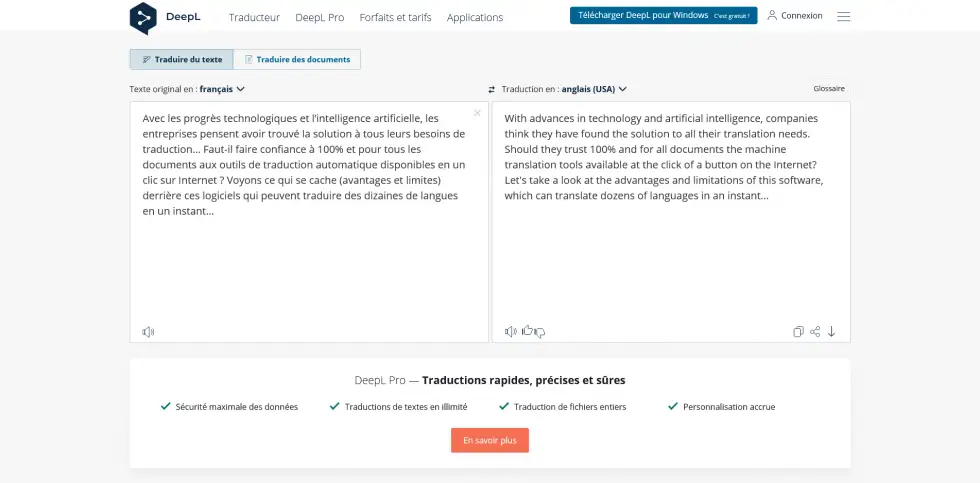
Task: Listen to the English translation audio
Action: tap(511, 332)
